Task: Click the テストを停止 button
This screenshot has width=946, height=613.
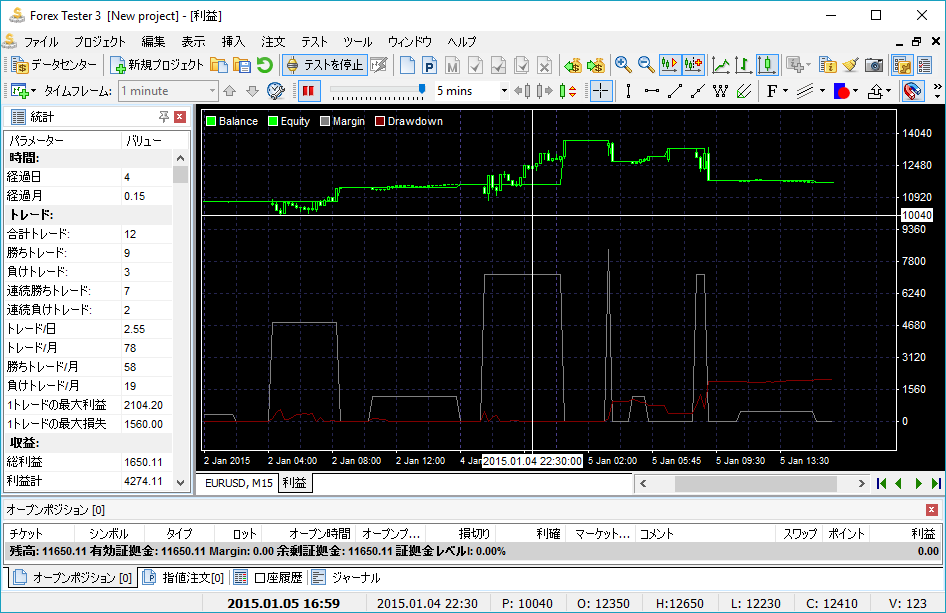Action: pyautogui.click(x=324, y=65)
